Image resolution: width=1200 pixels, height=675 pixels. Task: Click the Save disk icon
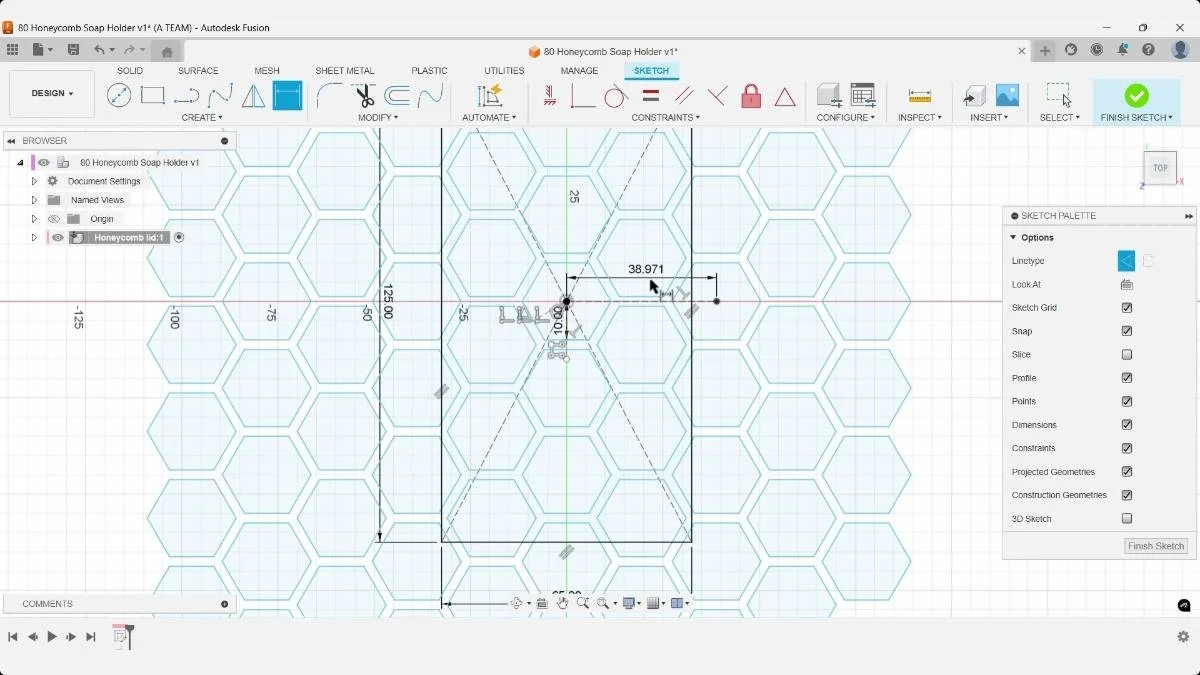click(x=73, y=50)
